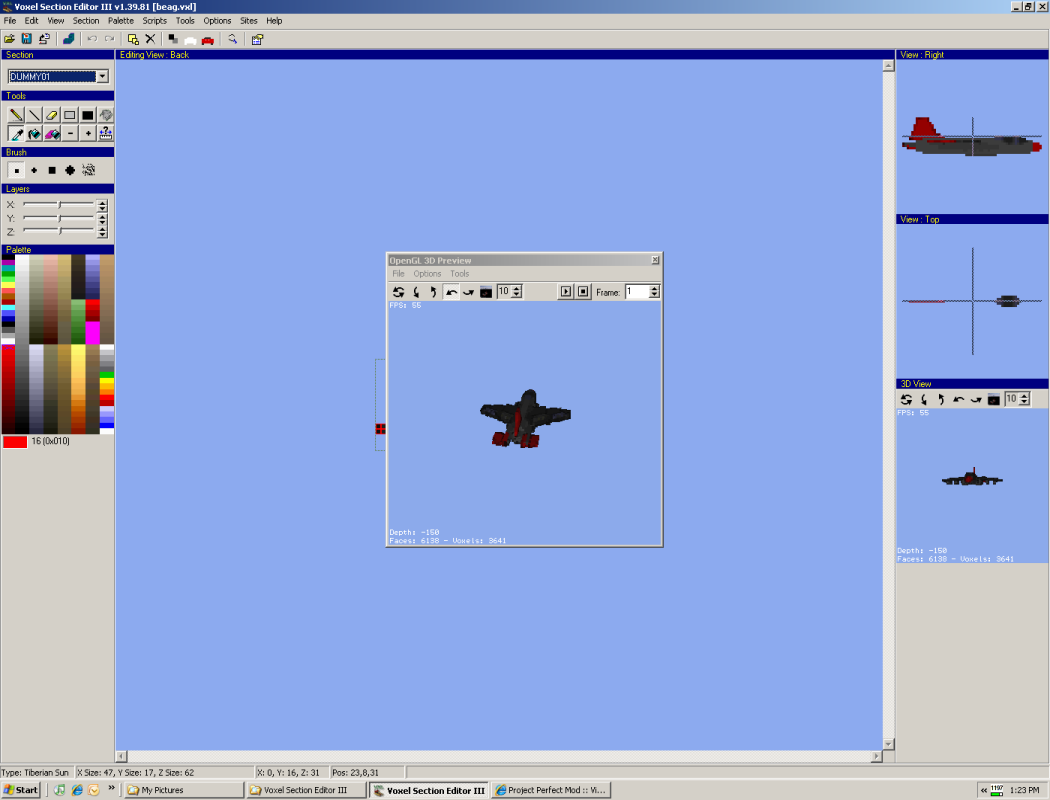Toggle the rotate-left button in OpenGL Preview

point(451,291)
